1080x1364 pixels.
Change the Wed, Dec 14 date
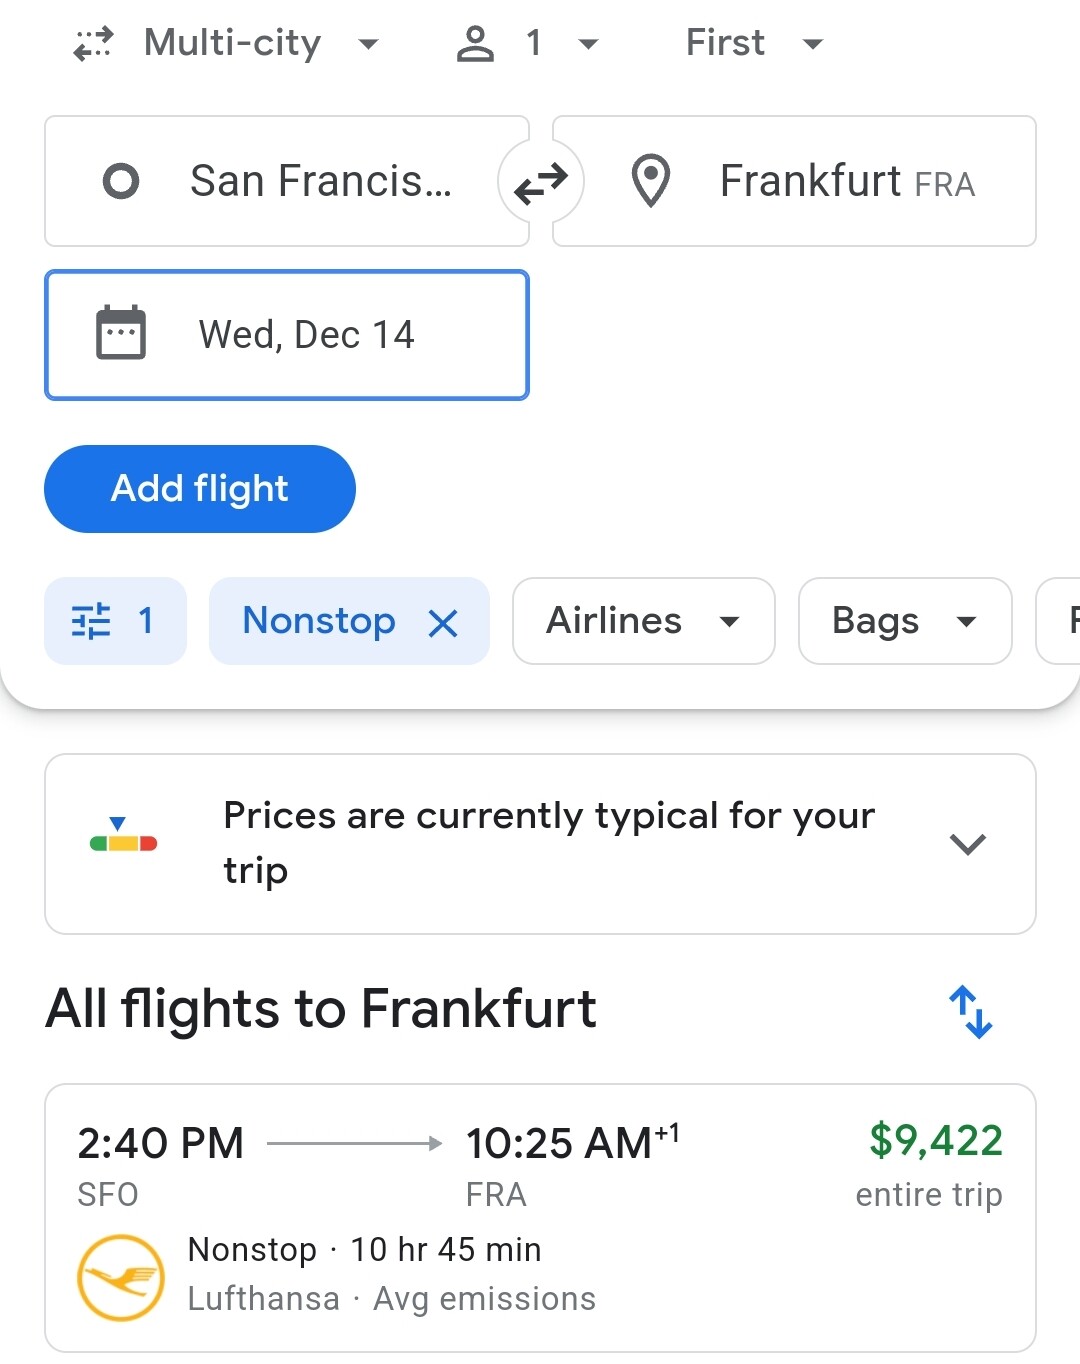287,335
